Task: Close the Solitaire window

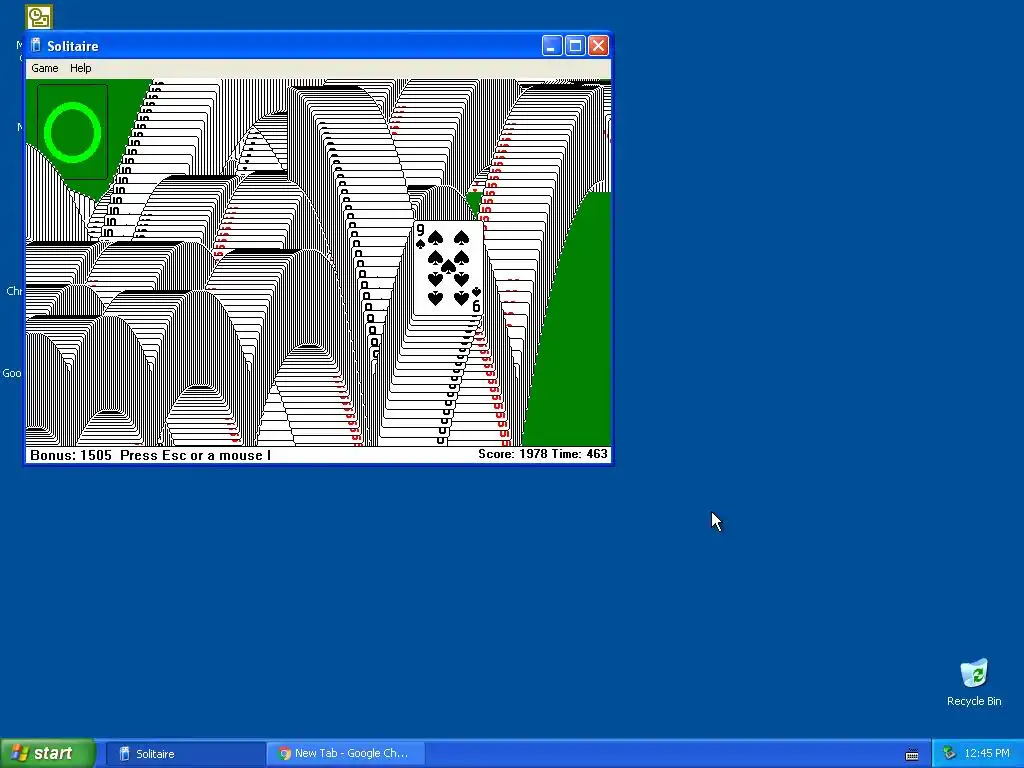Action: [598, 46]
